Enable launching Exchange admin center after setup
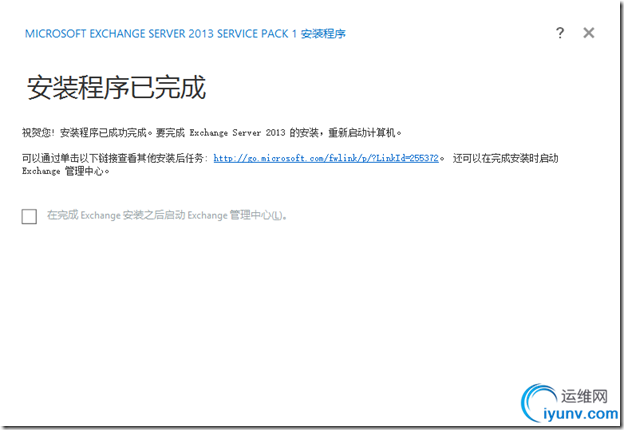This screenshot has height=430, width=624. click(29, 216)
